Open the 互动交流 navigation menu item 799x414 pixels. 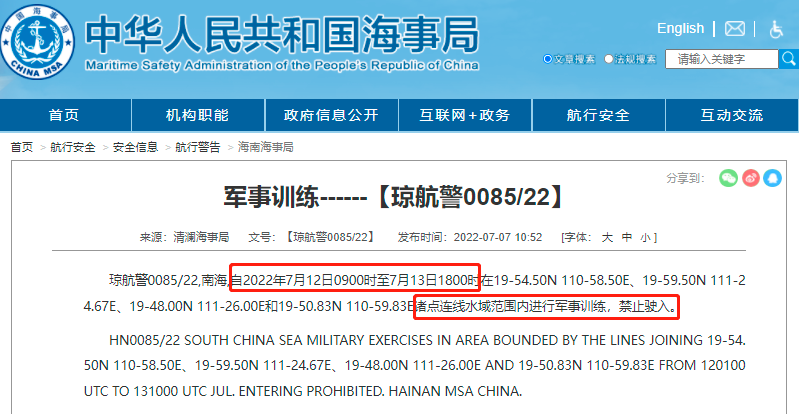click(732, 115)
